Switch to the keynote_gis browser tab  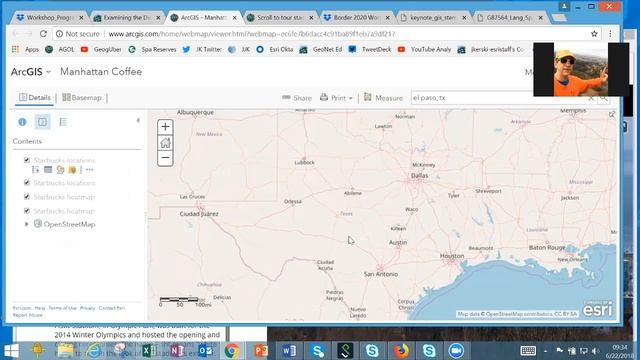[433, 18]
